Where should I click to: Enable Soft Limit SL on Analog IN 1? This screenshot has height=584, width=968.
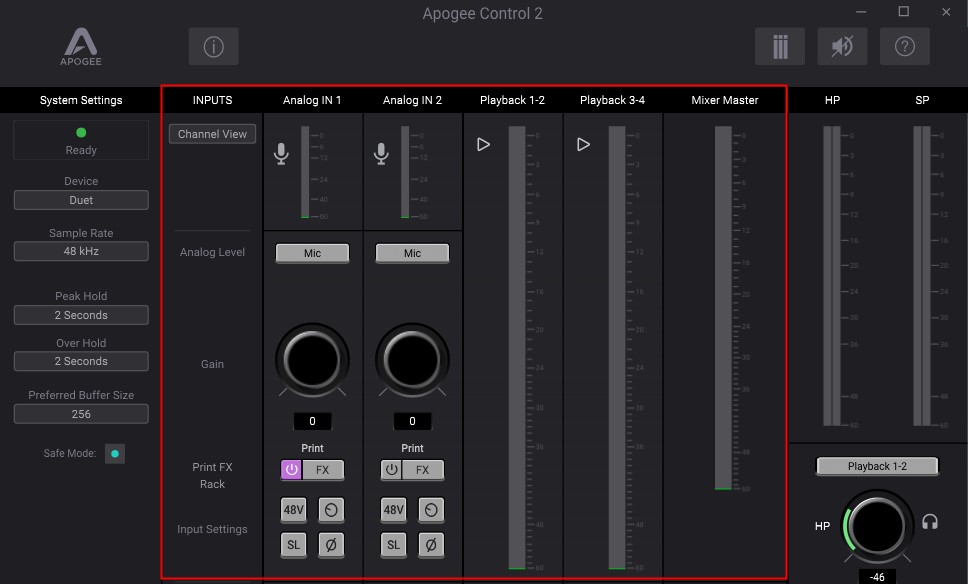(293, 544)
